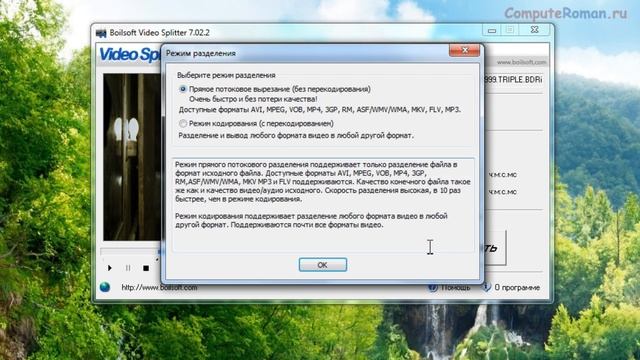
Task: Click the 'Доступные форматы AVI, MPEG' line
Action: coord(320,110)
